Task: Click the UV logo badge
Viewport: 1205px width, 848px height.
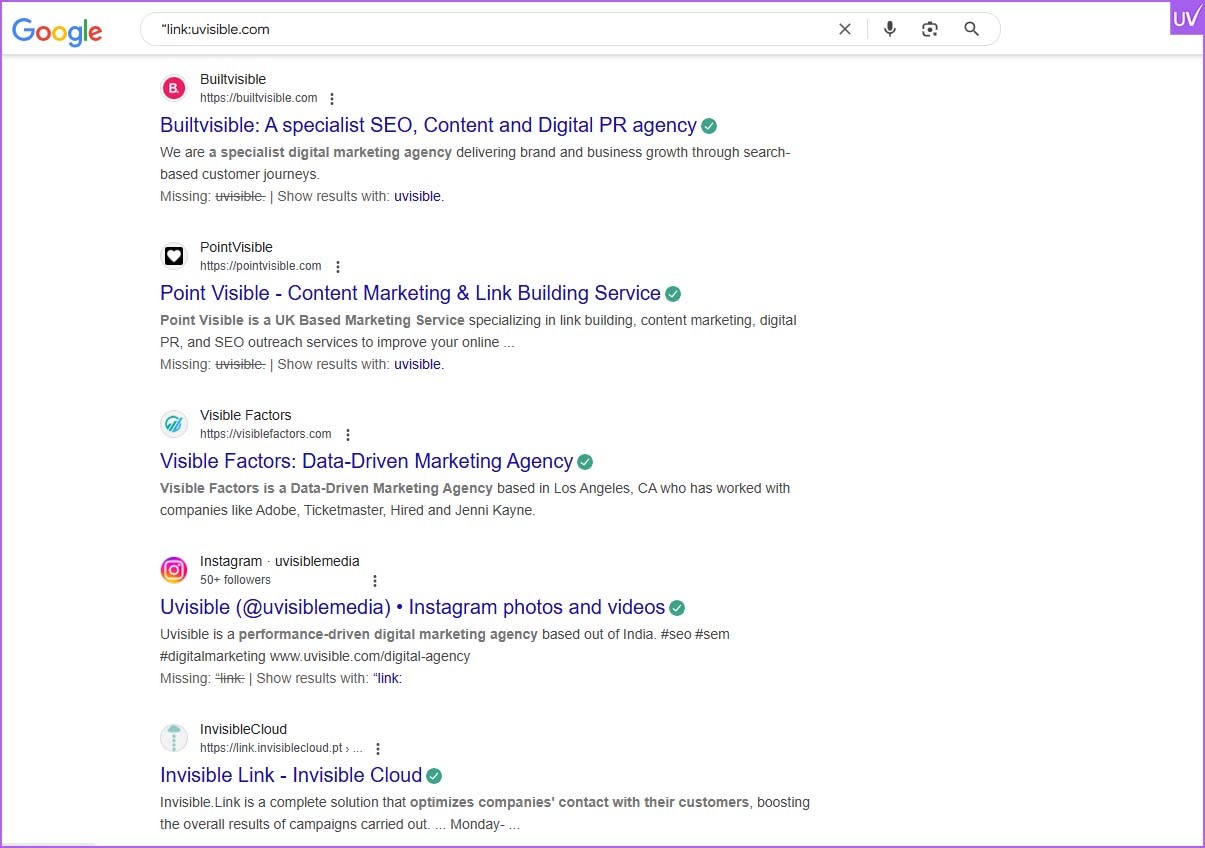Action: tap(1187, 18)
